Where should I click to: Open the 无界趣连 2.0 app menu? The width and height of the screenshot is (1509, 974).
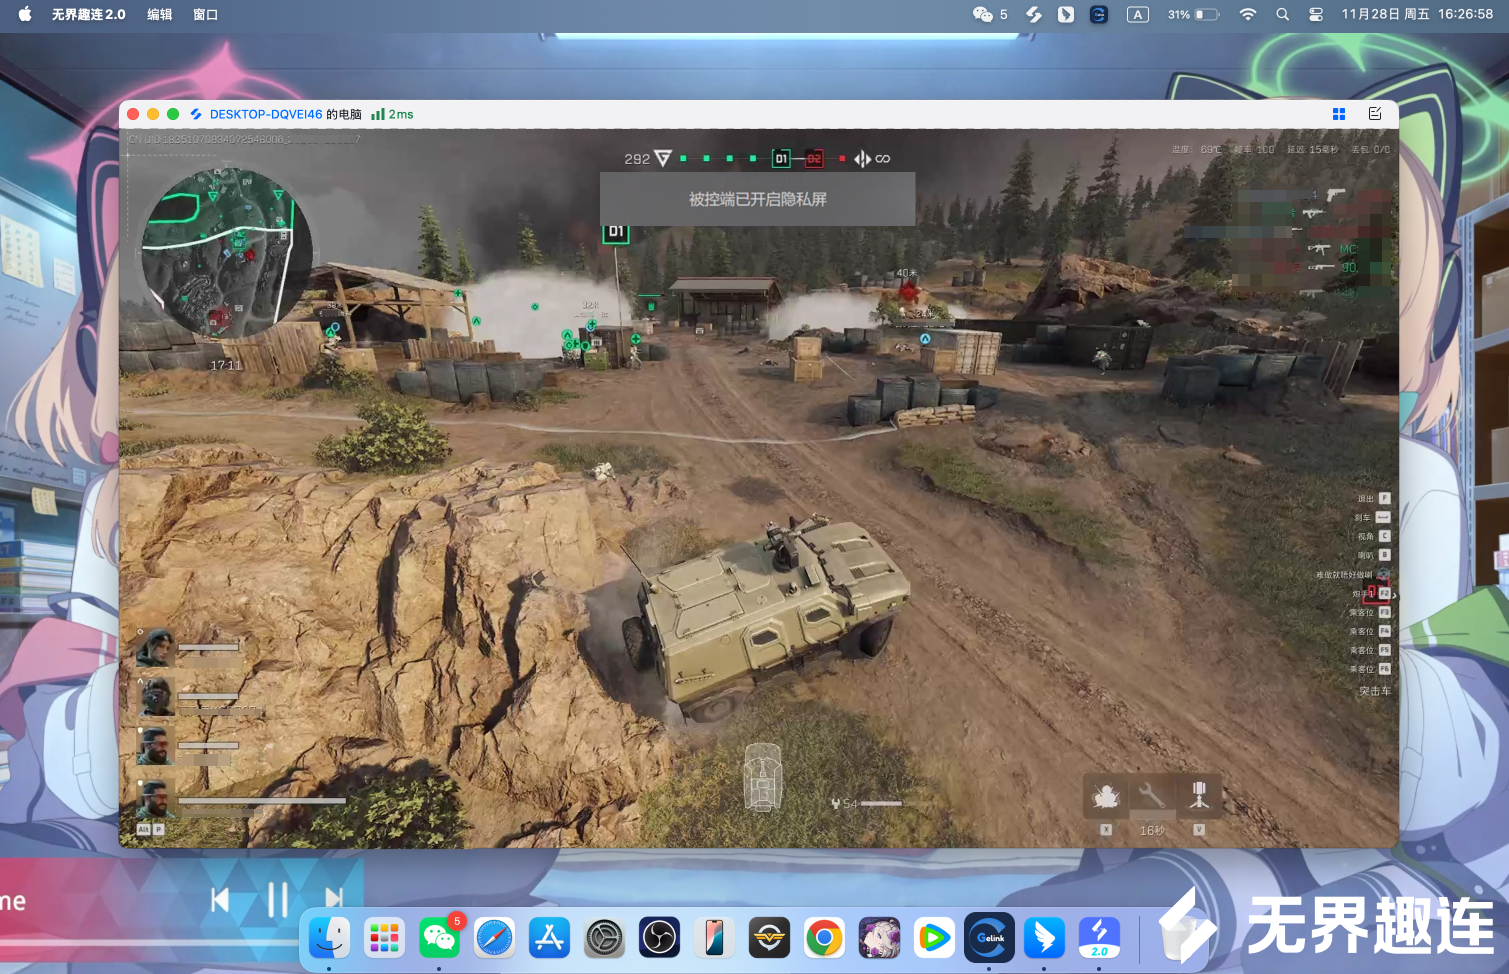[x=89, y=15]
